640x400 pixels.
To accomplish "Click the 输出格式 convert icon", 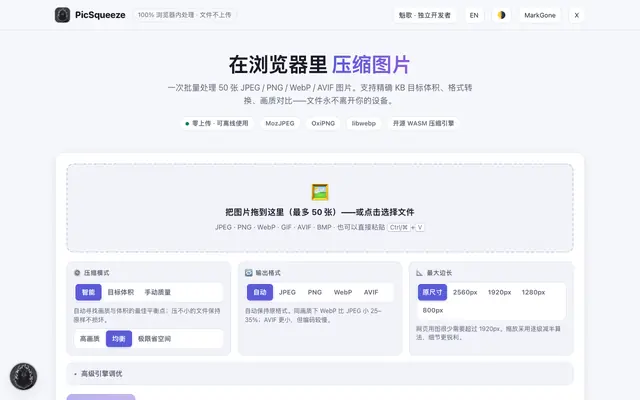I will 249,273.
